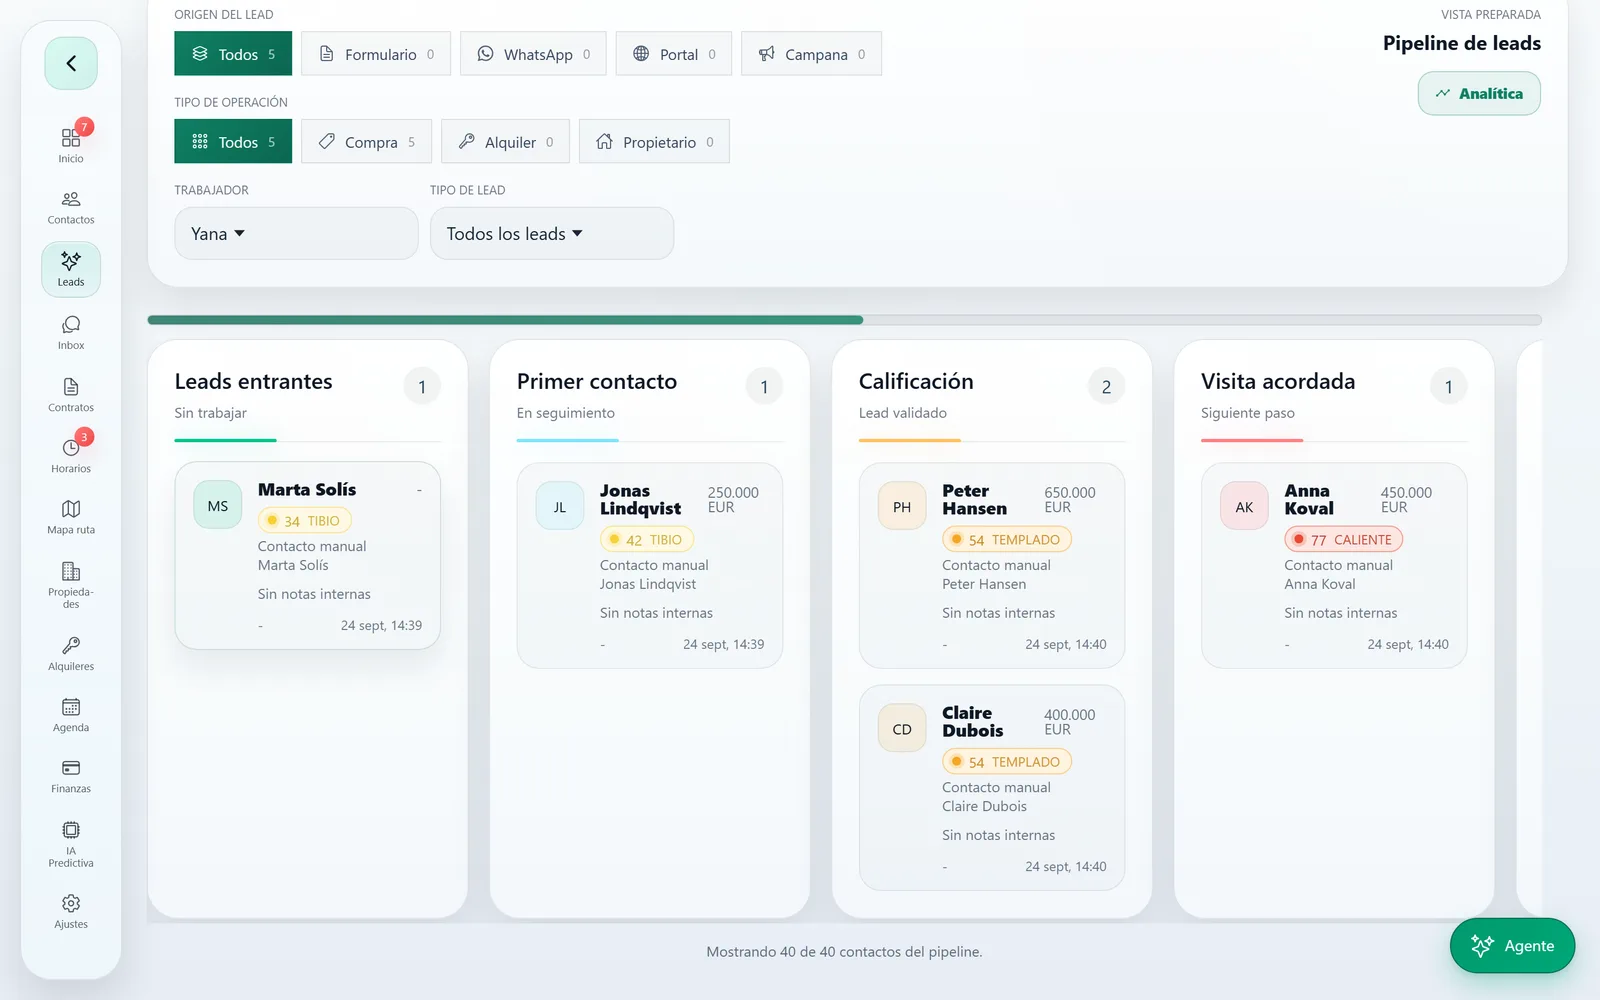Filter lead origin by Formulario
The height and width of the screenshot is (1000, 1600).
tap(376, 54)
